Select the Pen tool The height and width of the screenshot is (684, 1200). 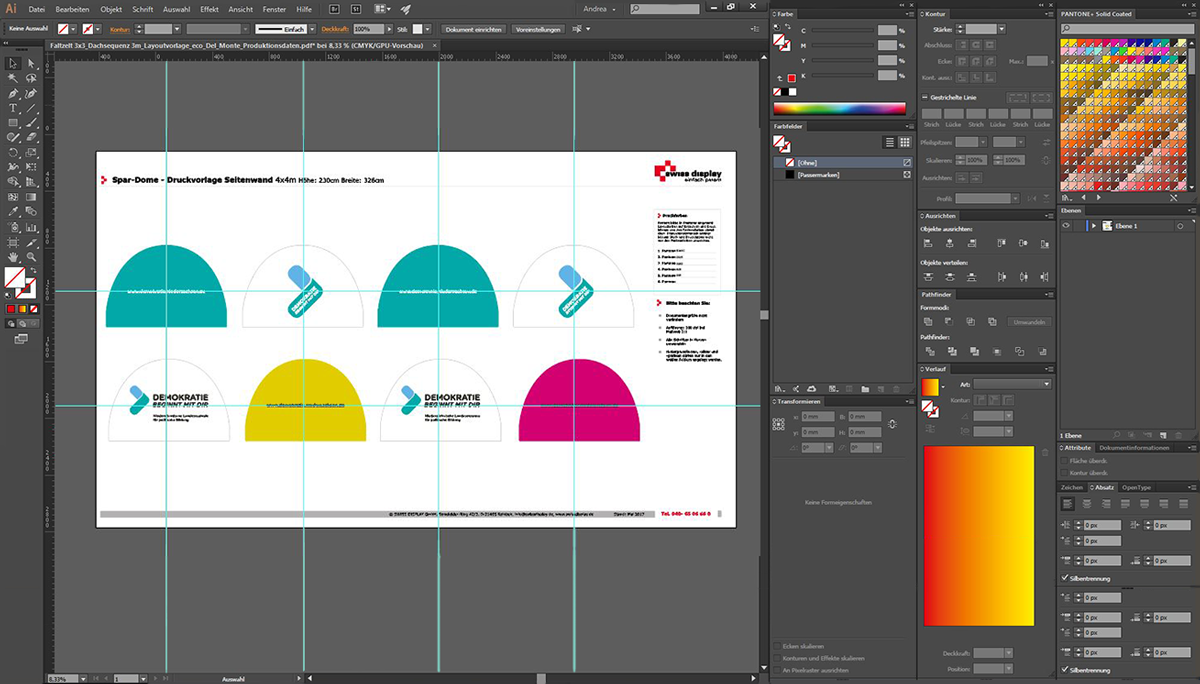tap(14, 93)
